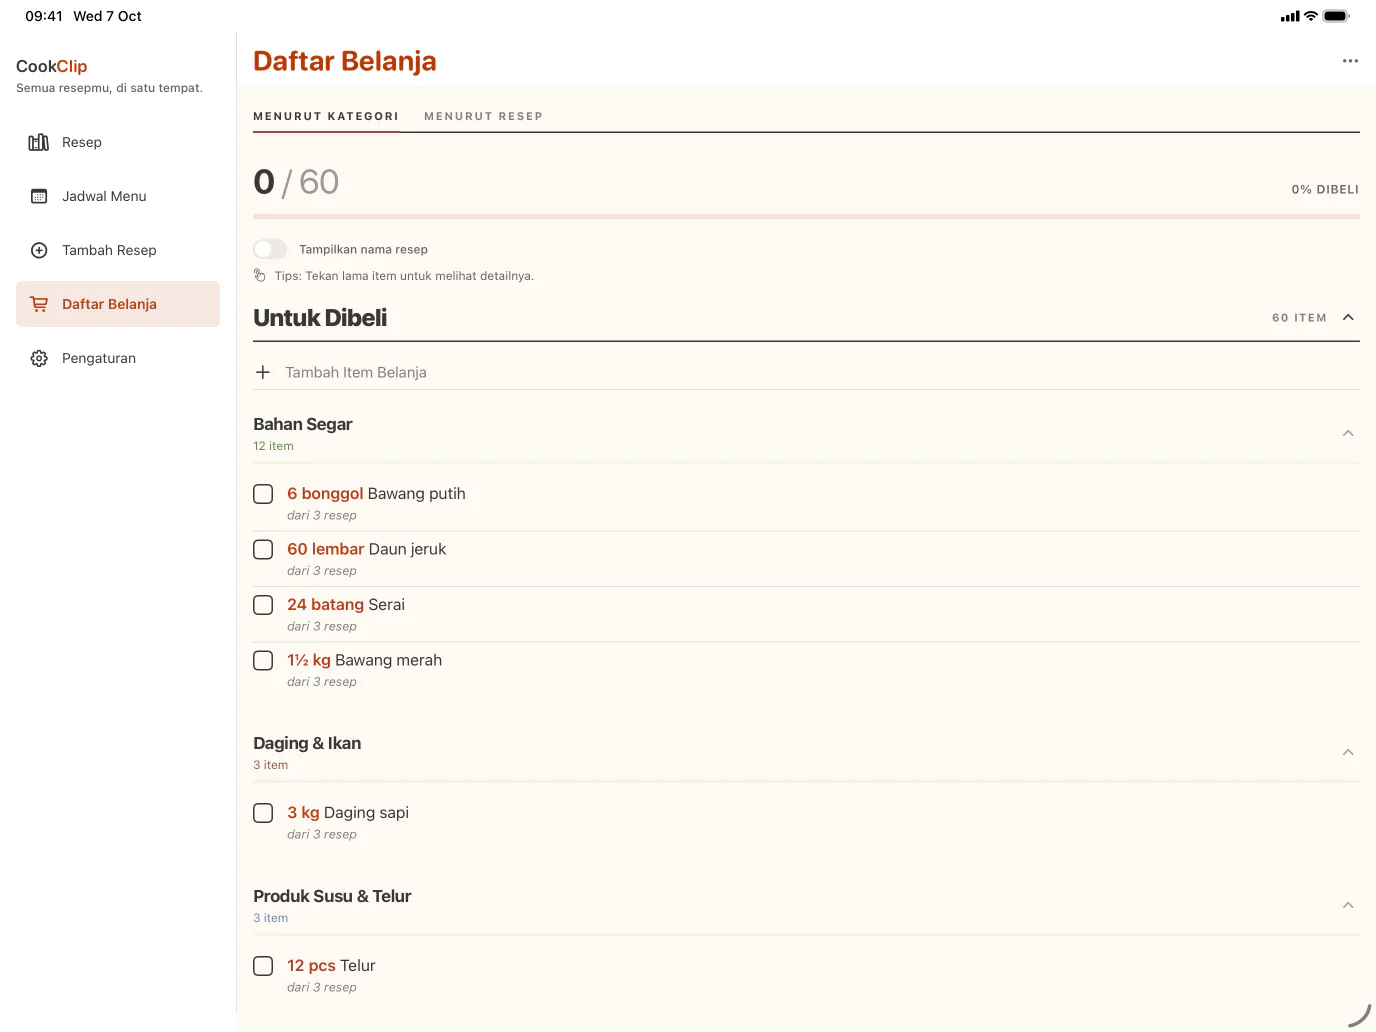
Task: Switch to the Menurut Kategori tab
Action: click(x=326, y=116)
